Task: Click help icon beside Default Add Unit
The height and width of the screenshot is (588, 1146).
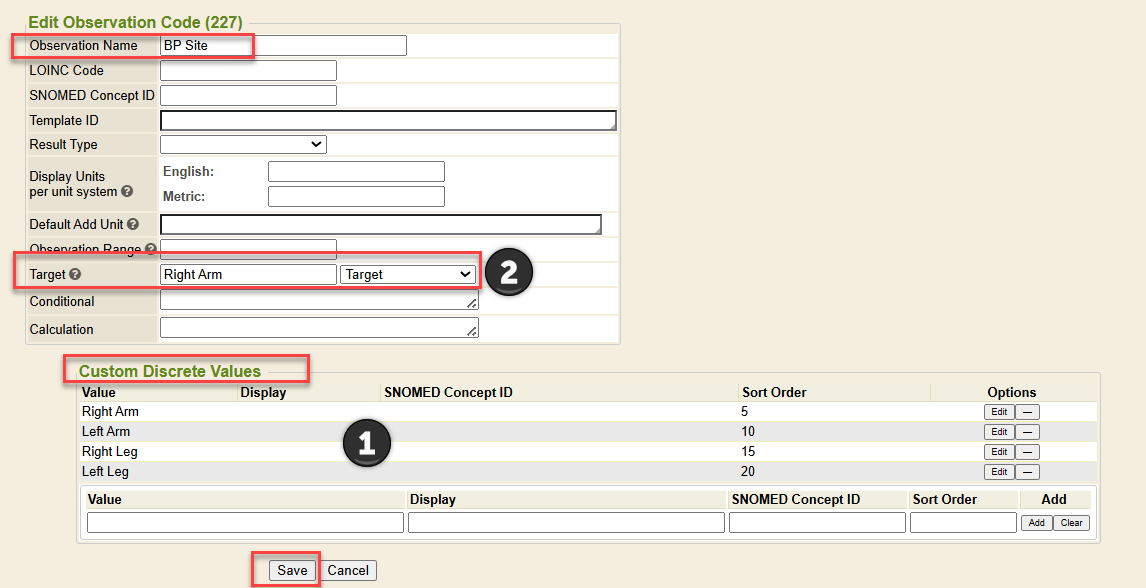Action: tap(133, 225)
